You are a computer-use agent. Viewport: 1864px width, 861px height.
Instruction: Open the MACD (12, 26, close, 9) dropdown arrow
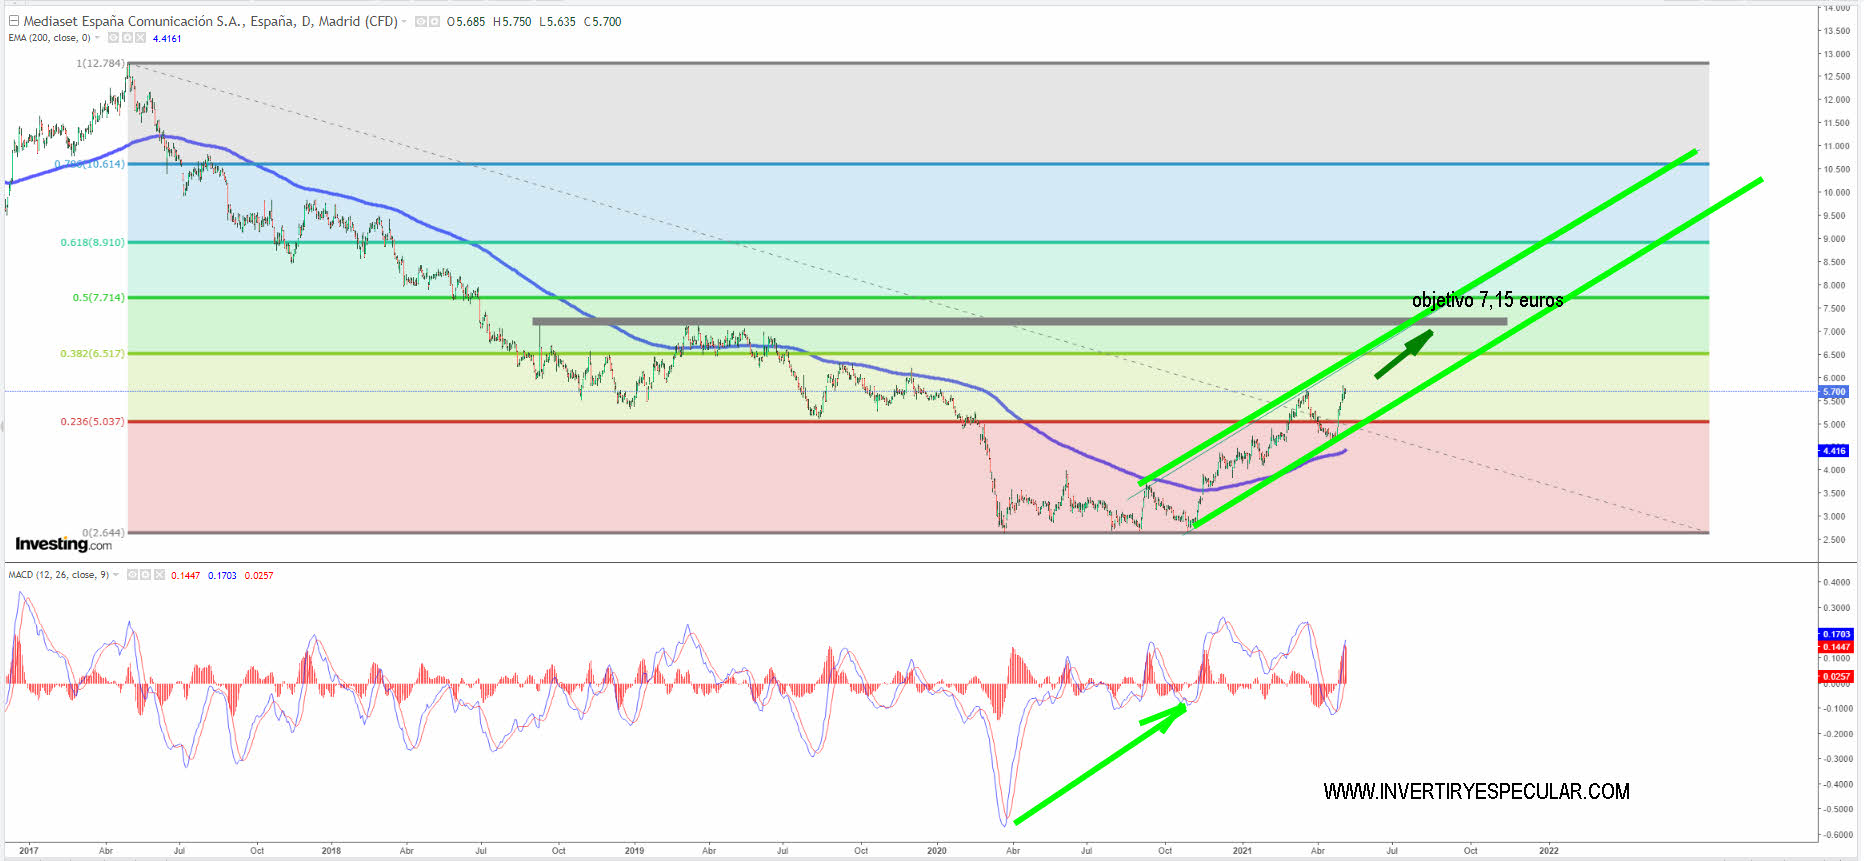pyautogui.click(x=117, y=575)
